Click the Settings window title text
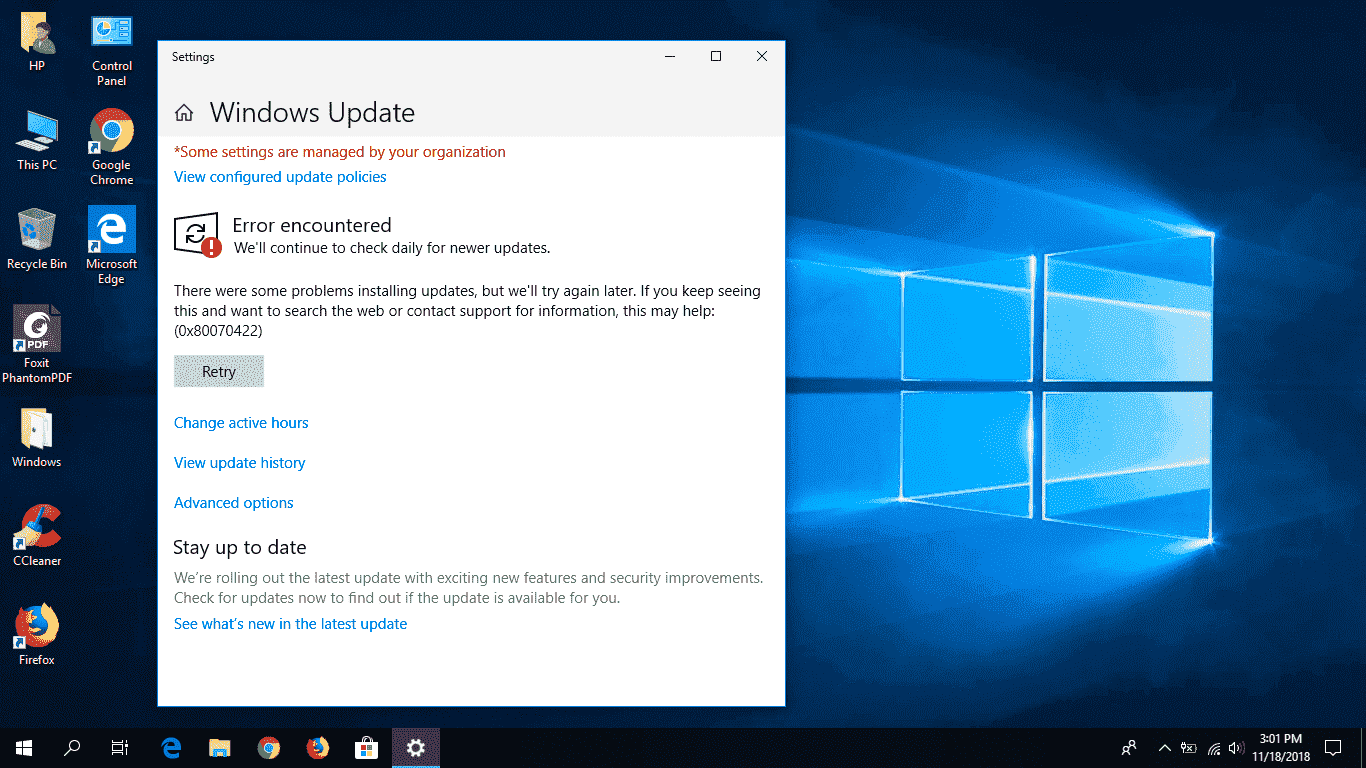 (193, 57)
